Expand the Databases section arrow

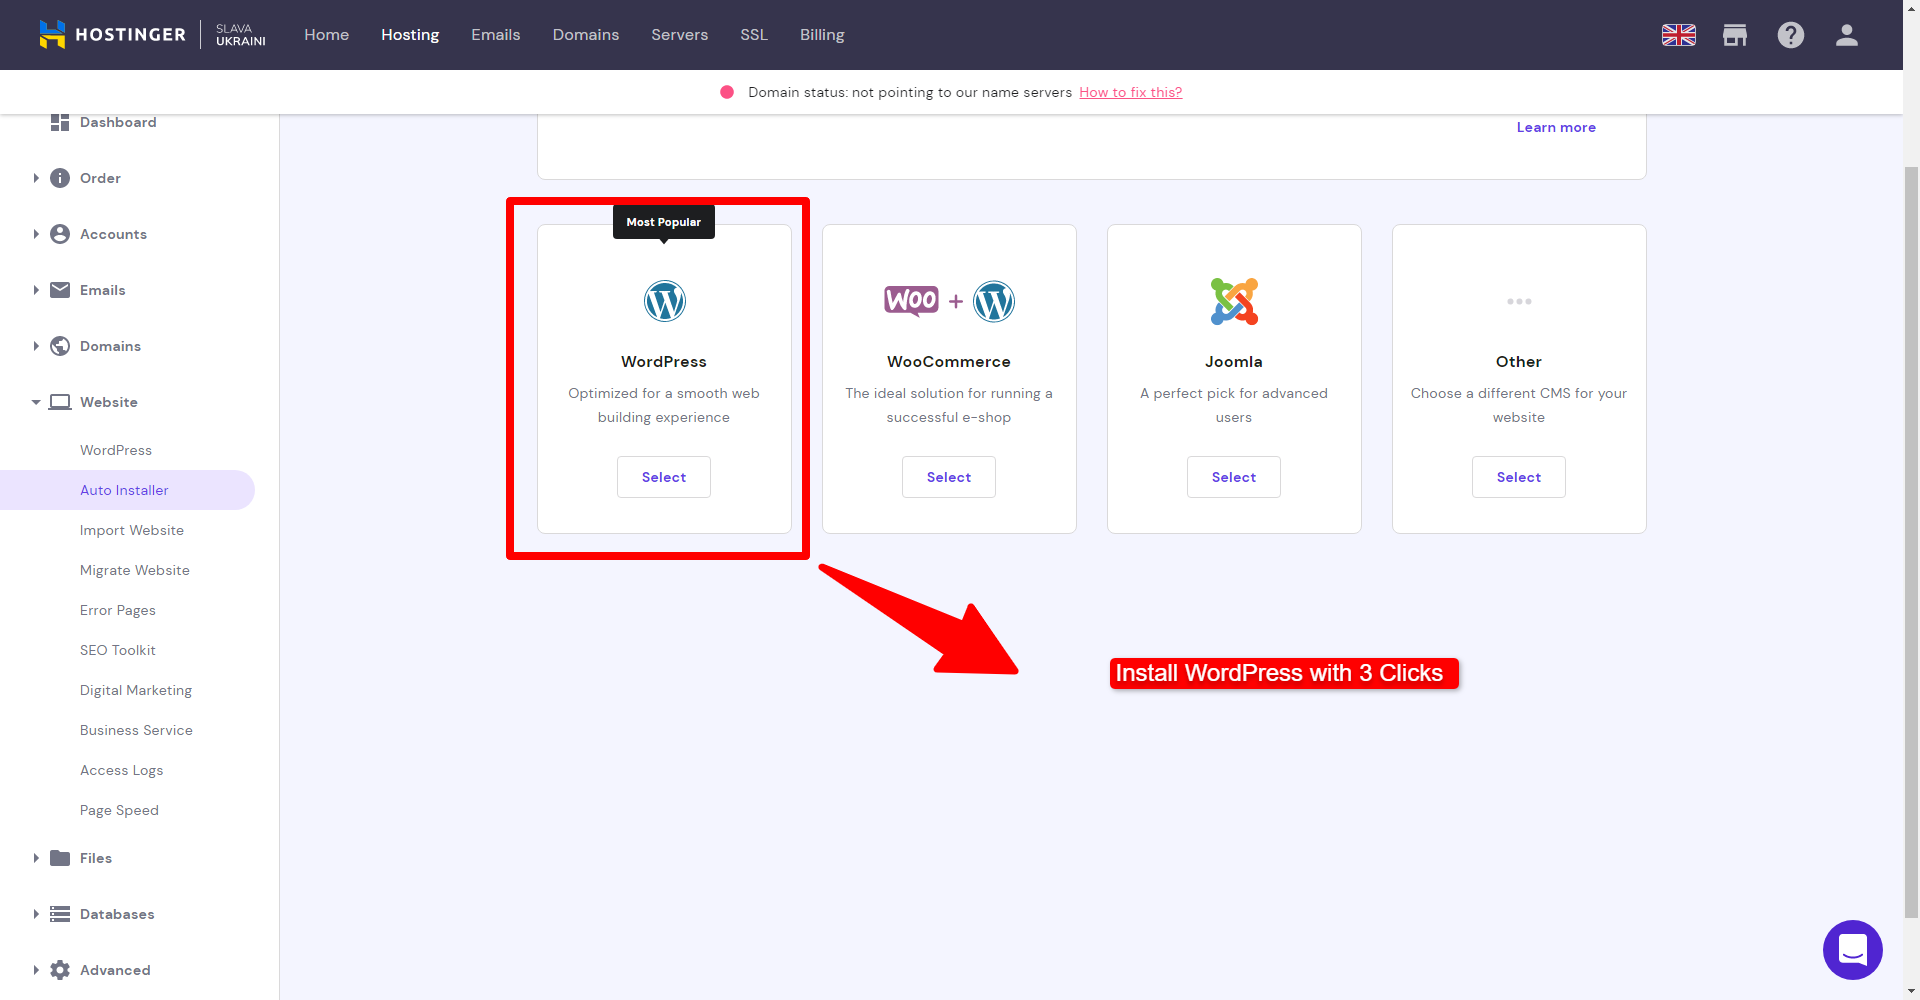(x=36, y=914)
